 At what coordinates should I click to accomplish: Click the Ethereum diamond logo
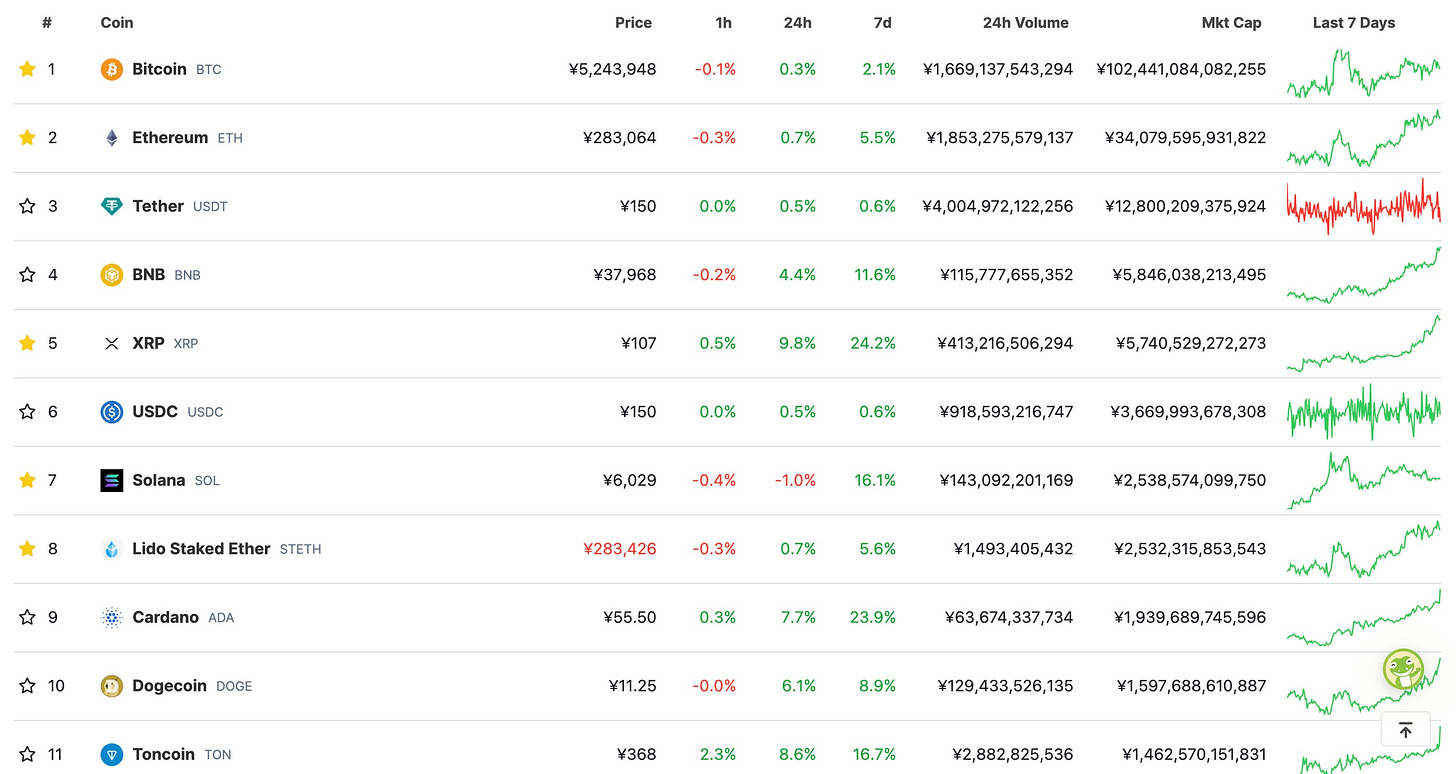point(112,138)
